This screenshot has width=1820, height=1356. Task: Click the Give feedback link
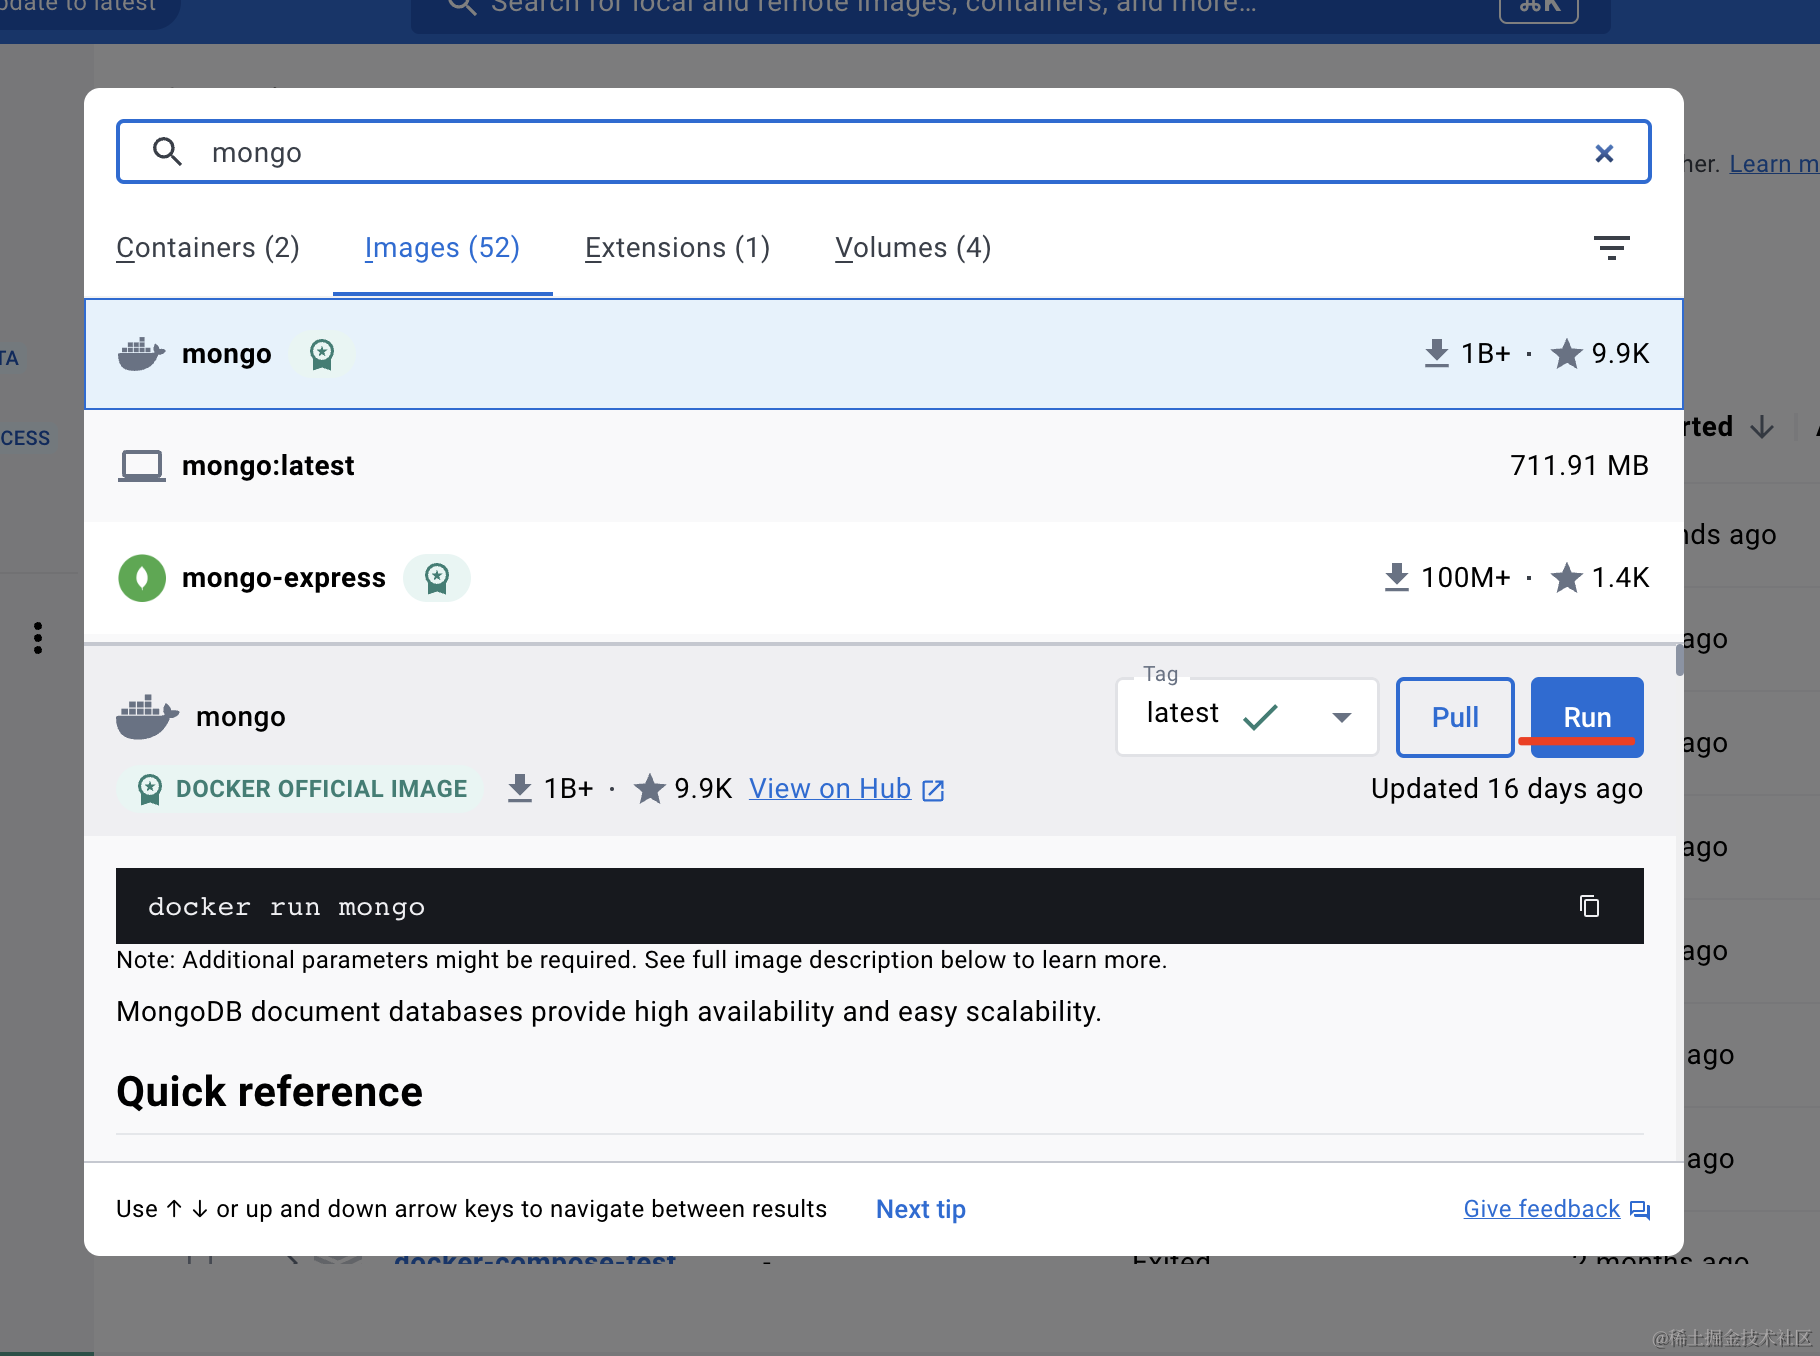[x=1541, y=1210]
